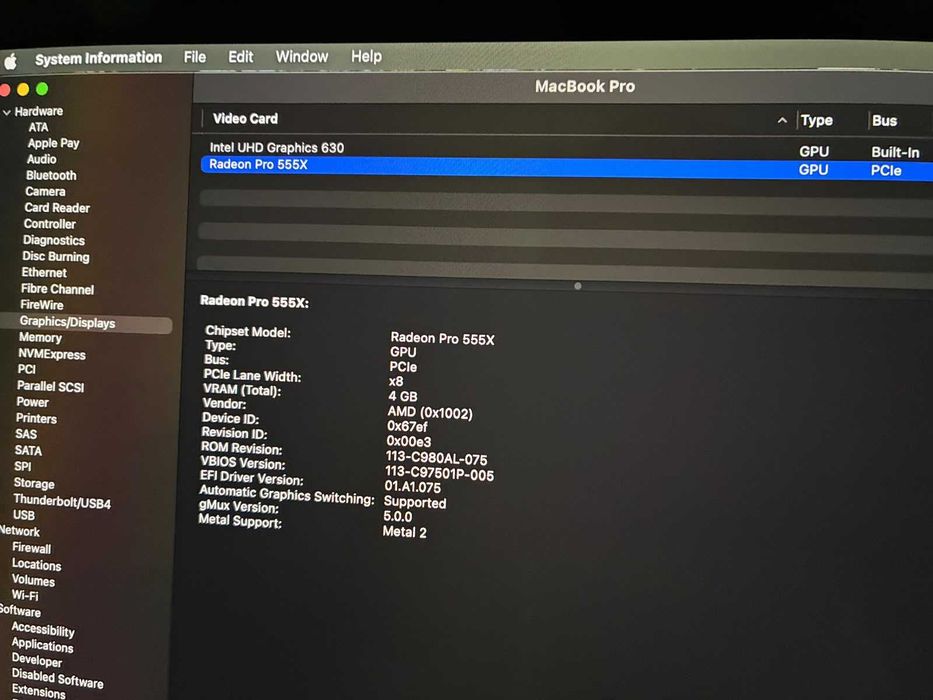Select Bluetooth in the sidebar
933x700 pixels.
51,176
